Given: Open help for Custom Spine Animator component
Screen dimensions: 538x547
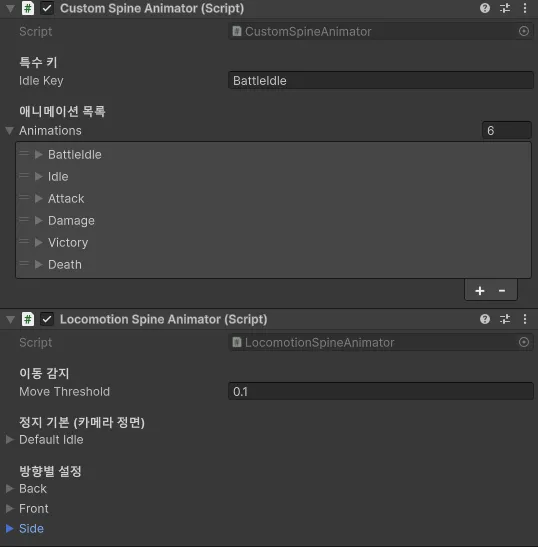Looking at the screenshot, I should click(485, 8).
